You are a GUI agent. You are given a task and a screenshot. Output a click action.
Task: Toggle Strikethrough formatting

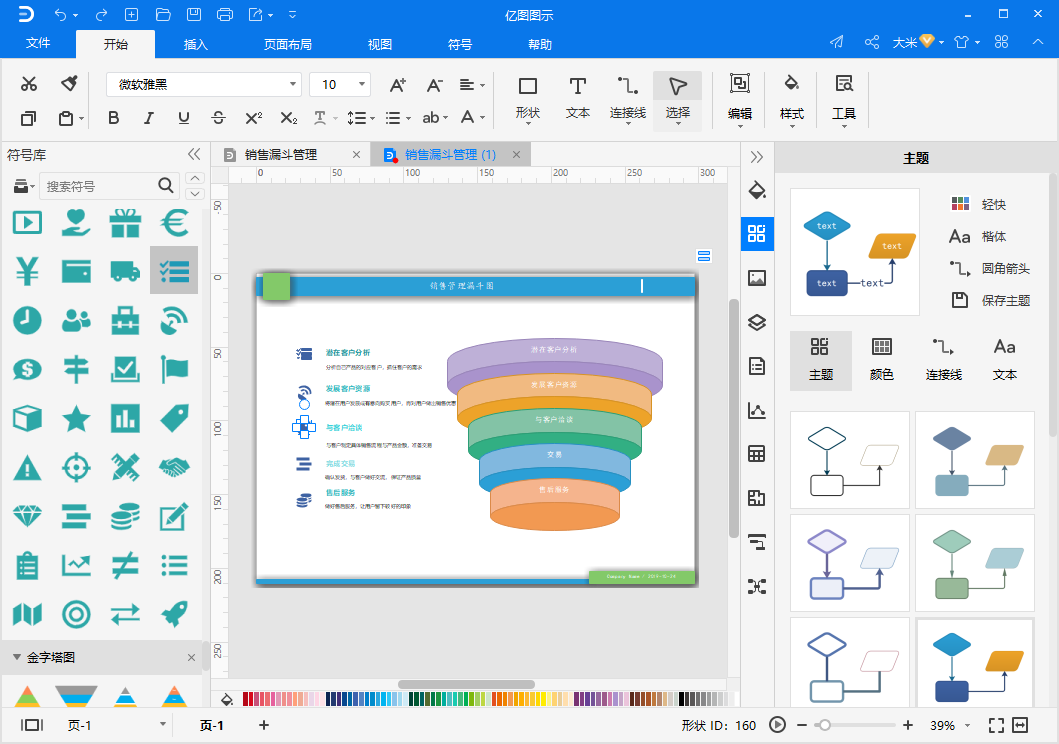[x=218, y=118]
